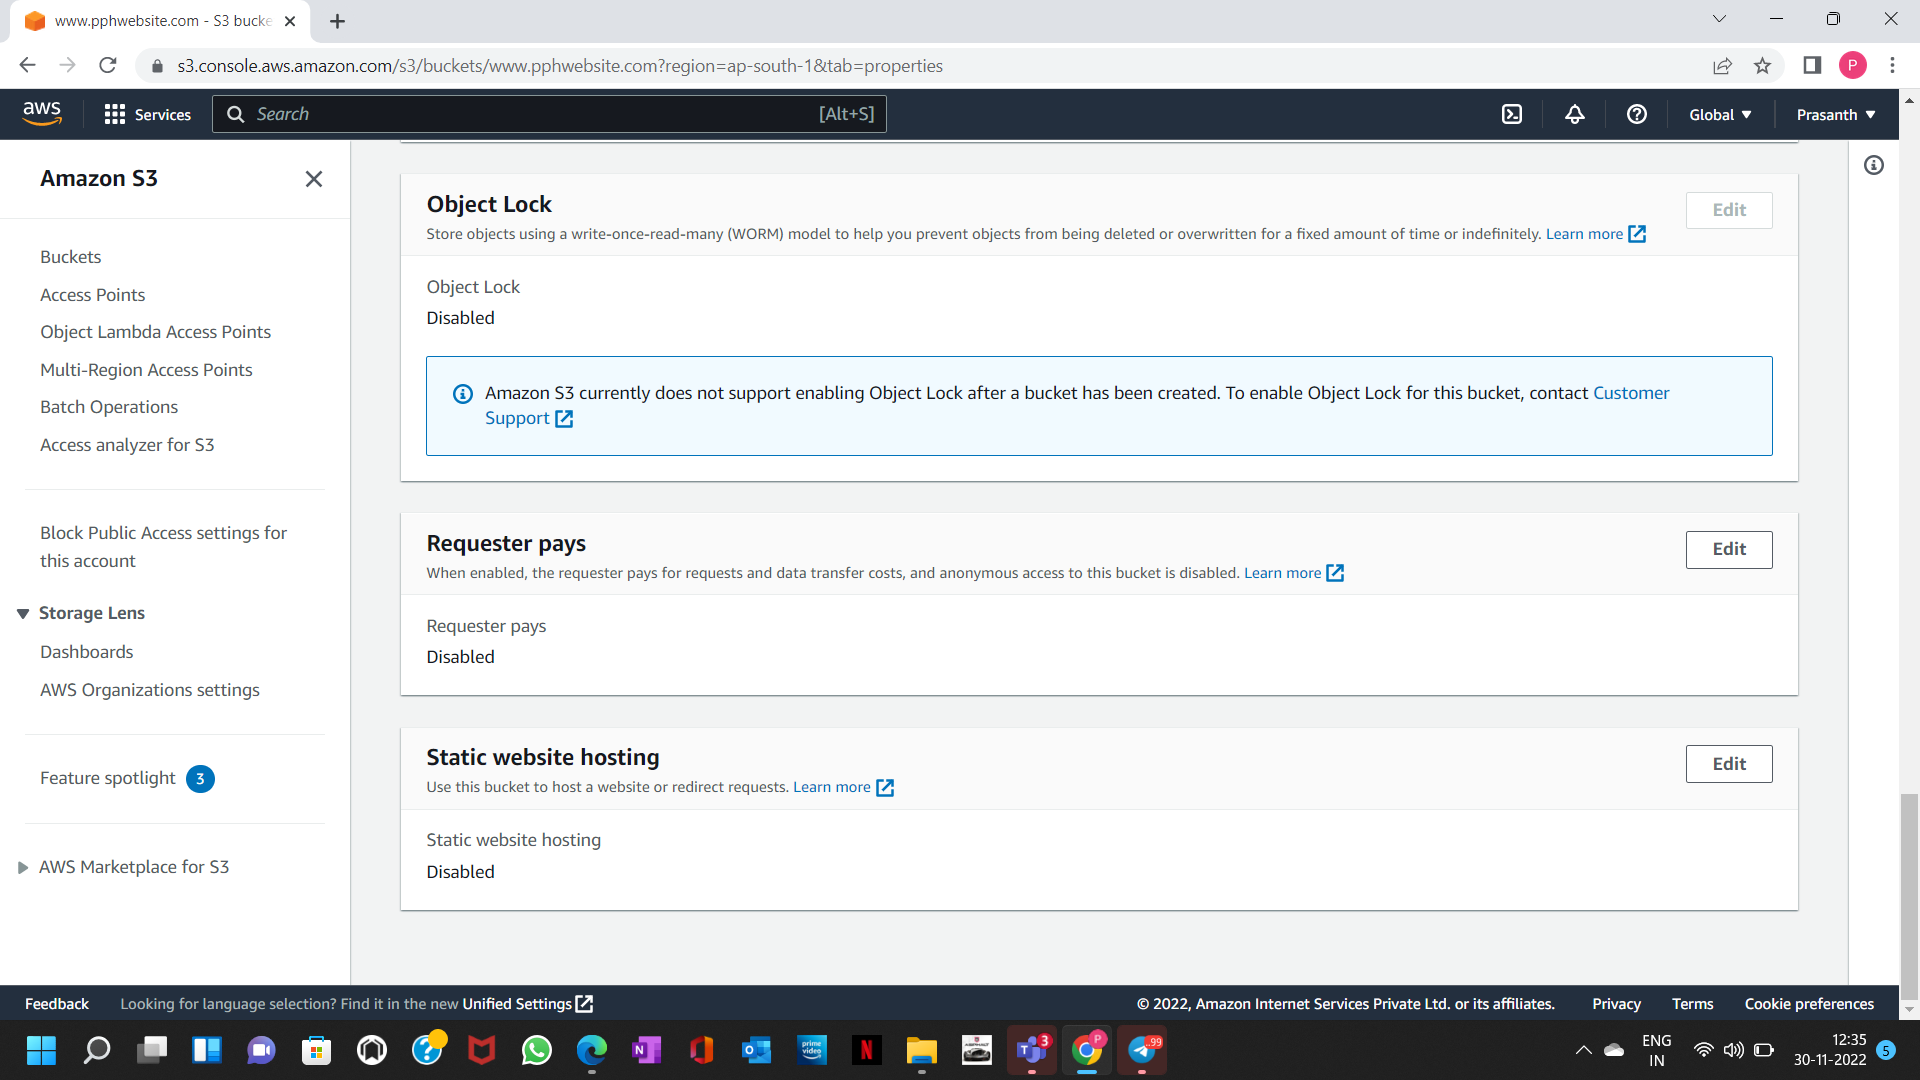Screen dimensions: 1920x1080
Task: Go to Buckets in sidebar
Action: coord(70,257)
